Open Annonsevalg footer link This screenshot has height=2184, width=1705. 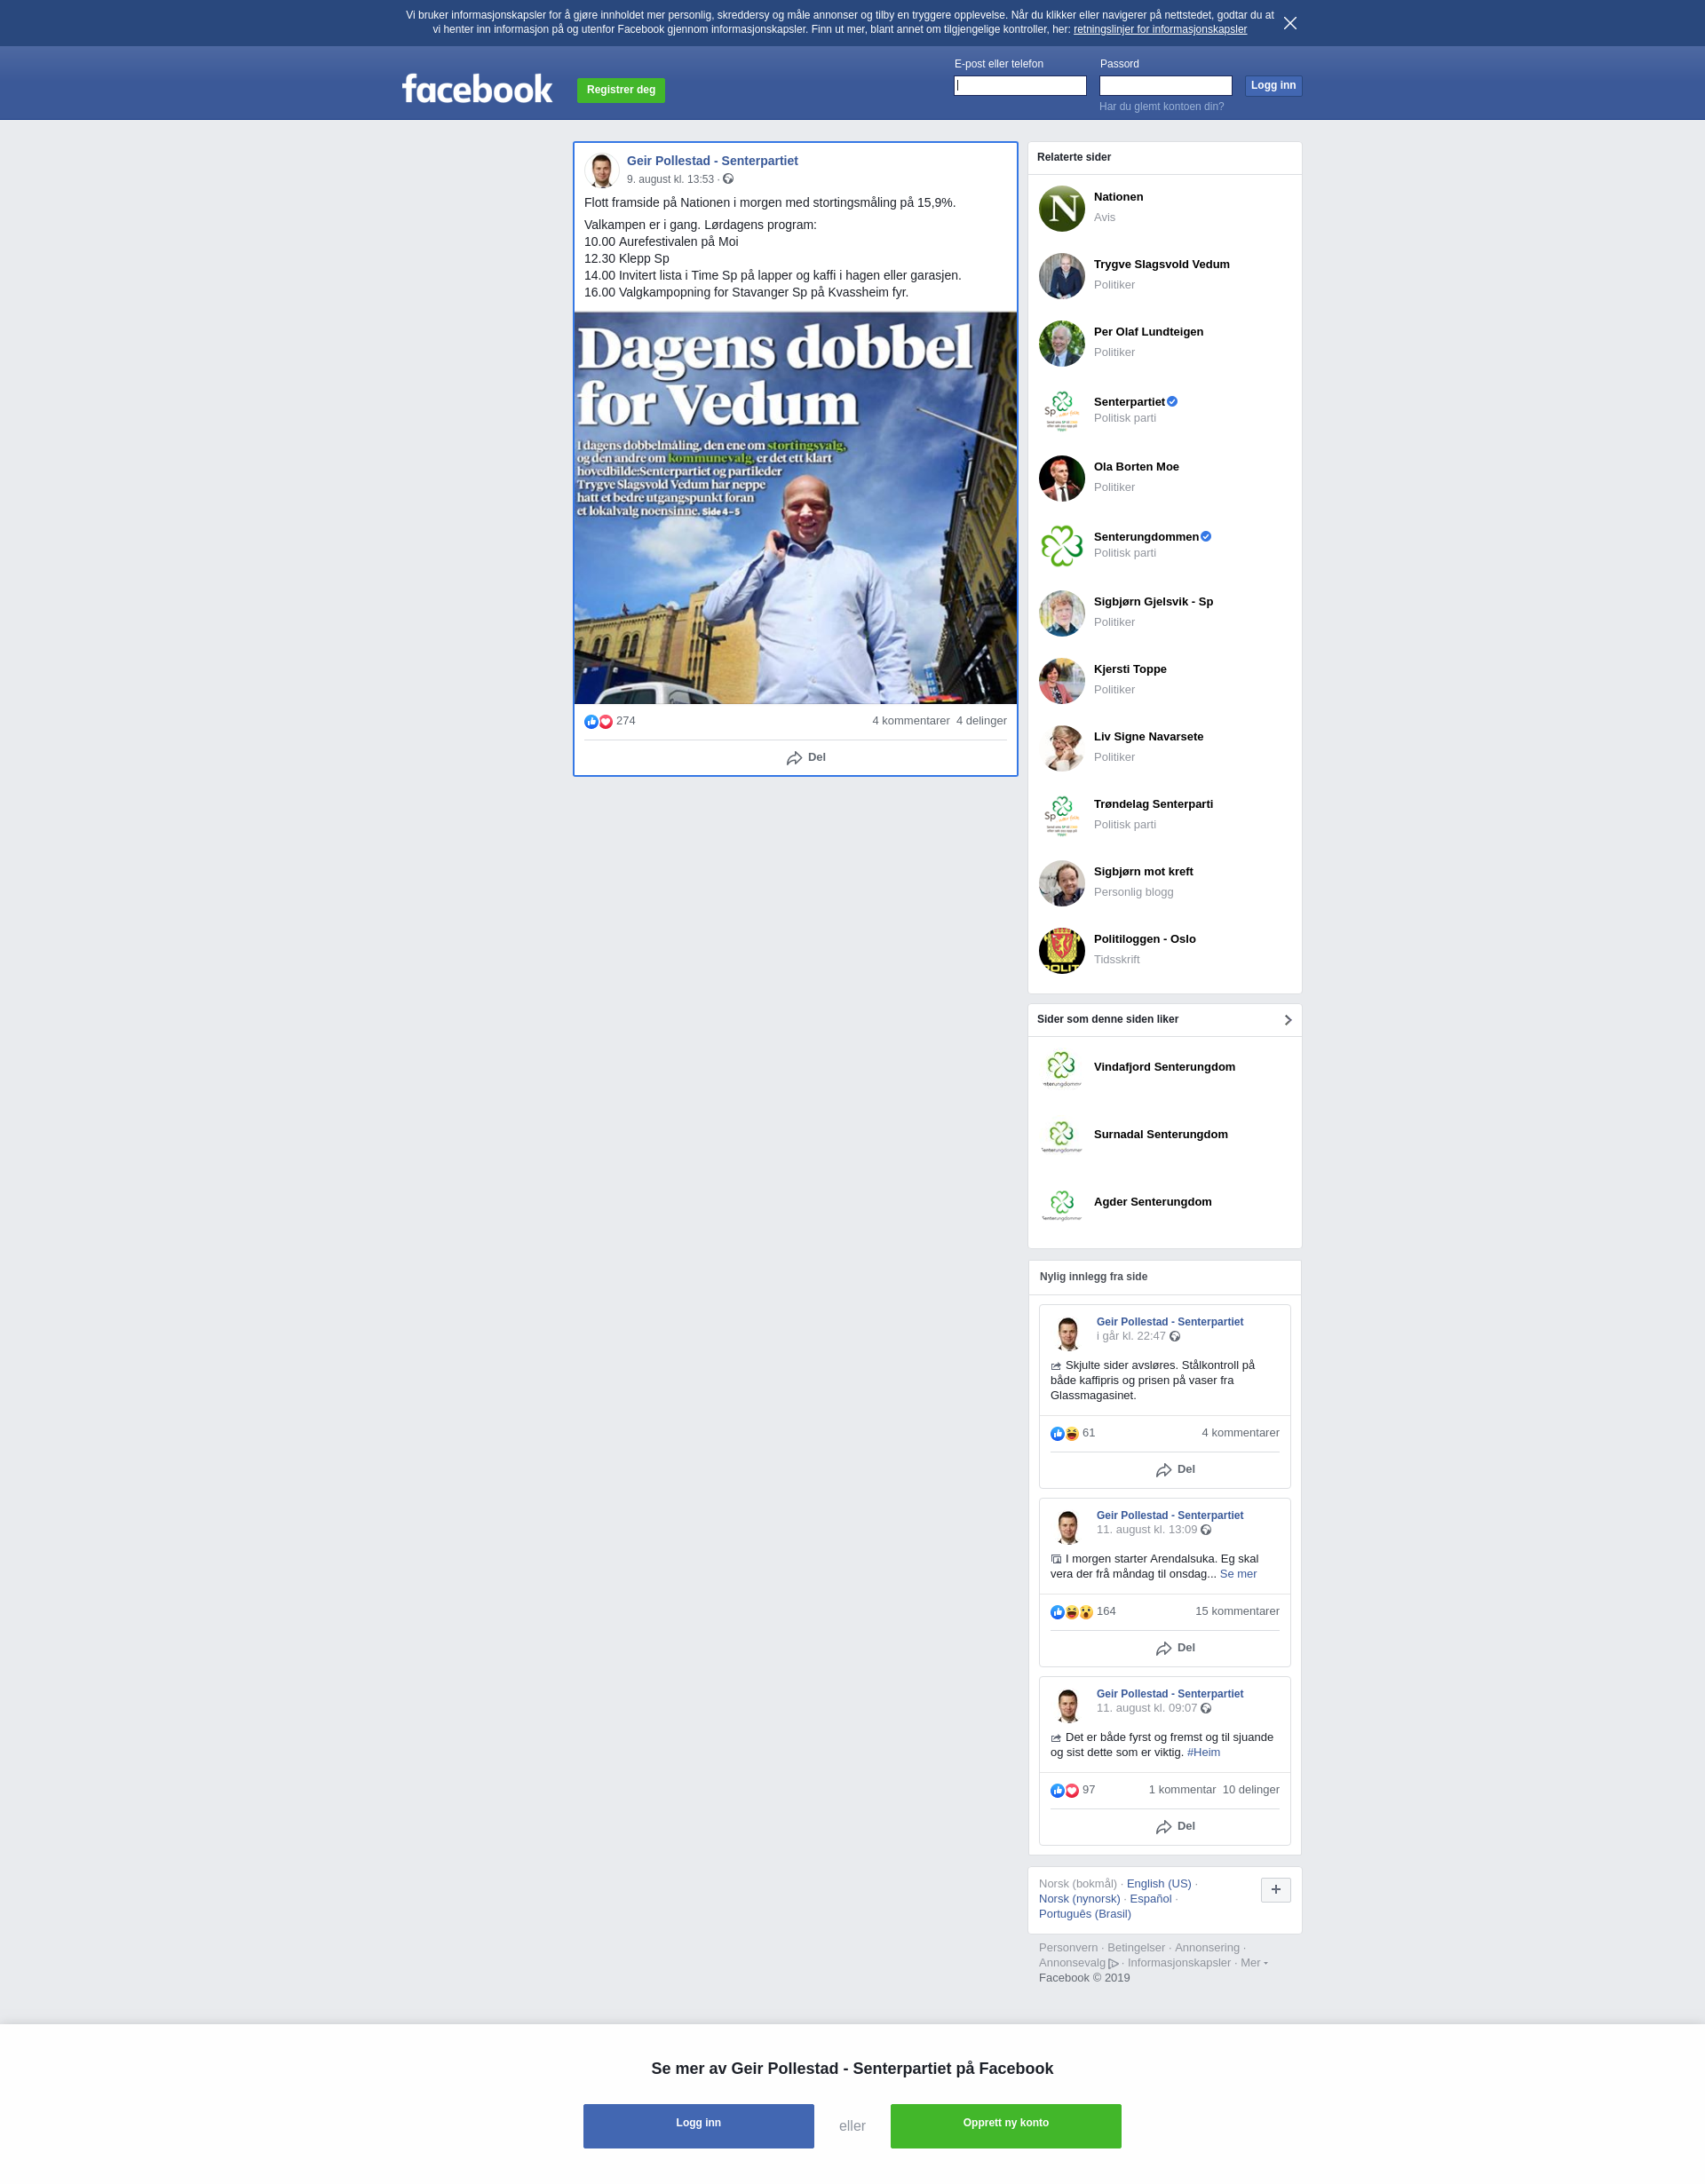[1078, 1962]
